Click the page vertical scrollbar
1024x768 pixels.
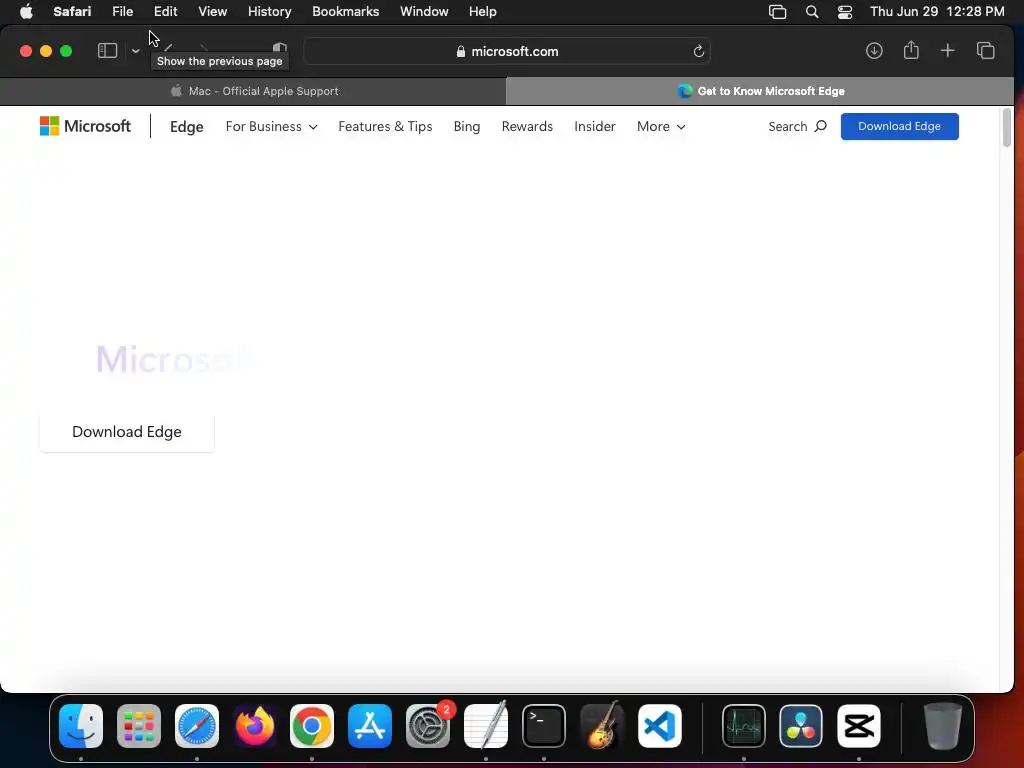coord(1006,128)
